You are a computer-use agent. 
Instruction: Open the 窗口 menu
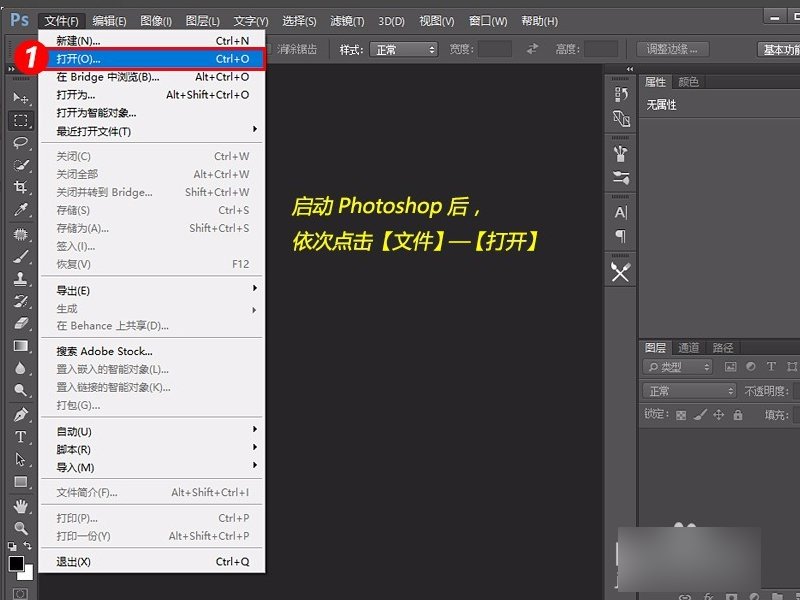click(487, 20)
